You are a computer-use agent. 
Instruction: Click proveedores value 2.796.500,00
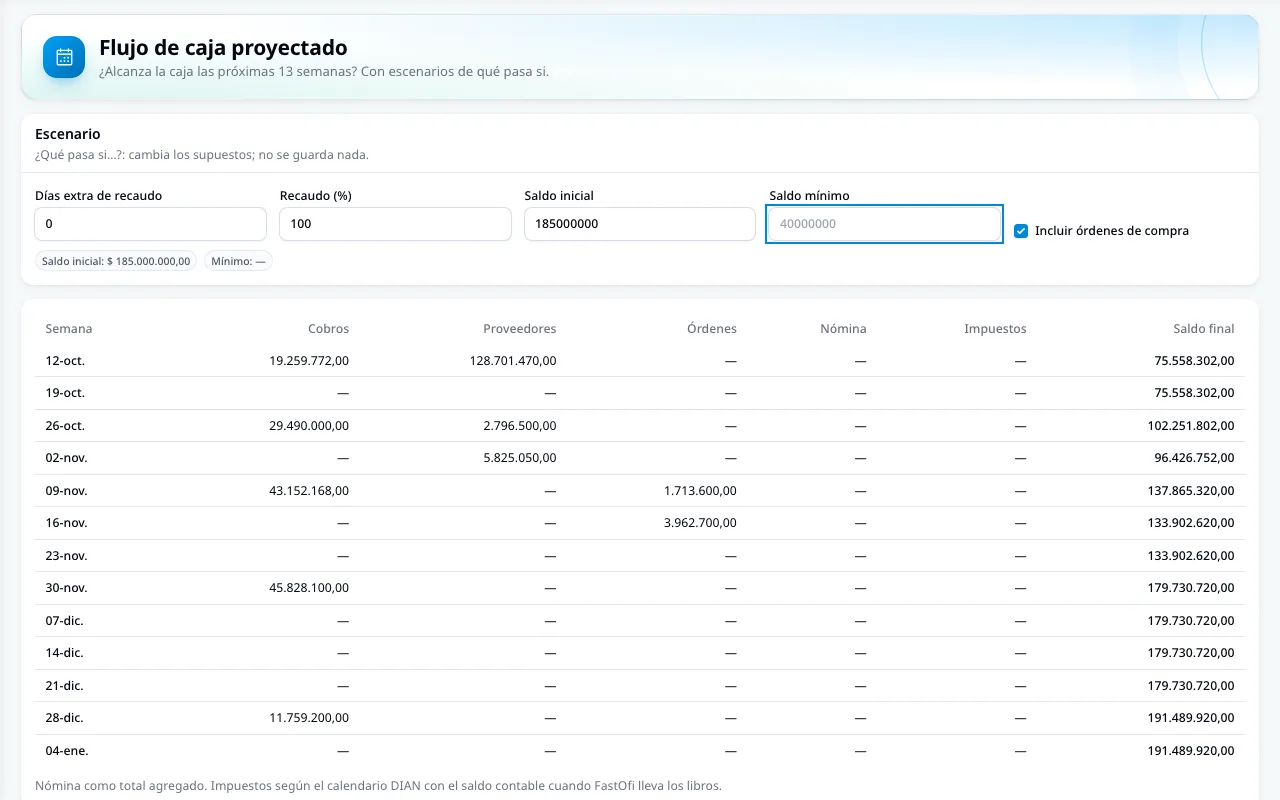click(x=520, y=426)
